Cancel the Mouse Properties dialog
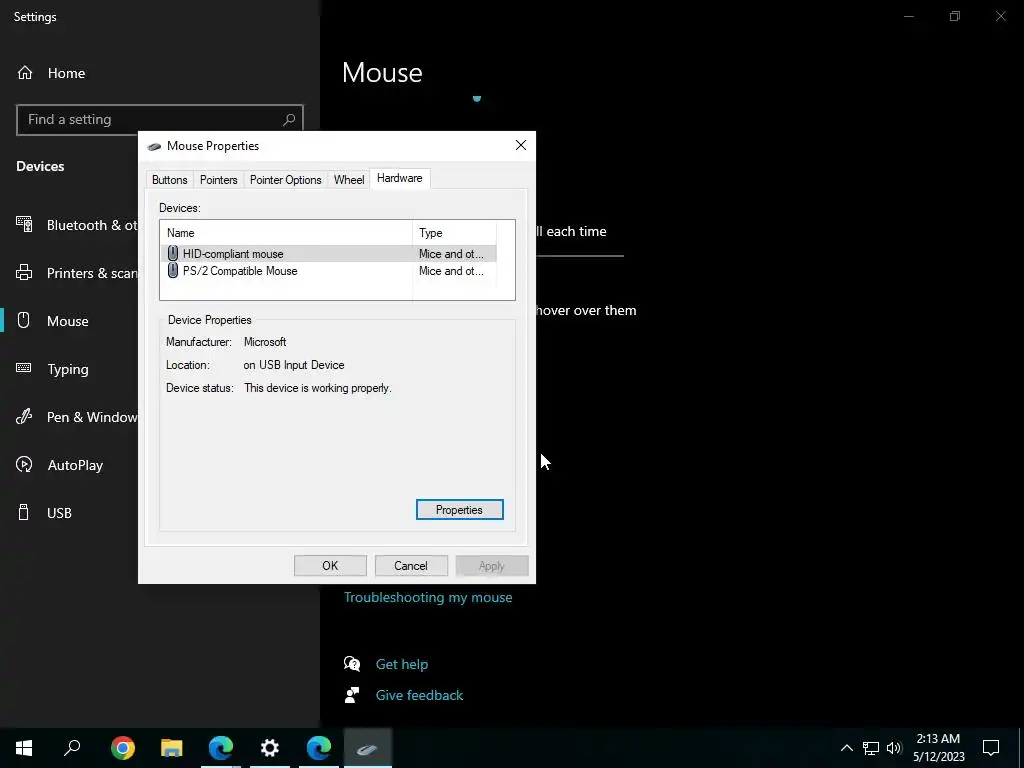Image resolution: width=1024 pixels, height=768 pixels. pyautogui.click(x=411, y=566)
